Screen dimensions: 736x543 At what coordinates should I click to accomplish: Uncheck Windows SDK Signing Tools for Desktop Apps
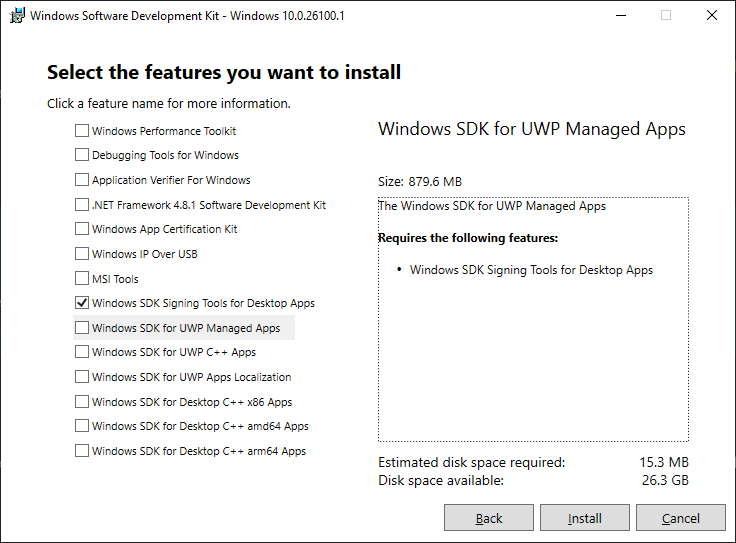82,303
